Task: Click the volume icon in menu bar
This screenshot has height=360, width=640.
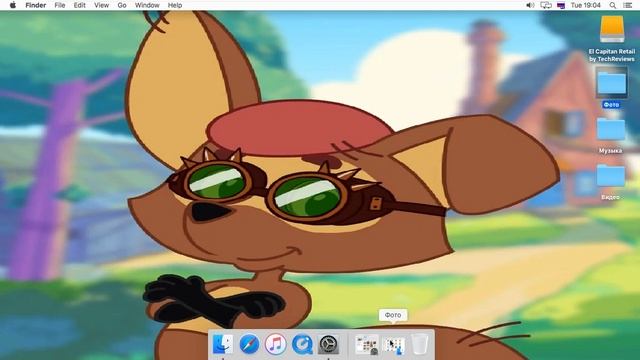Action: (x=530, y=5)
